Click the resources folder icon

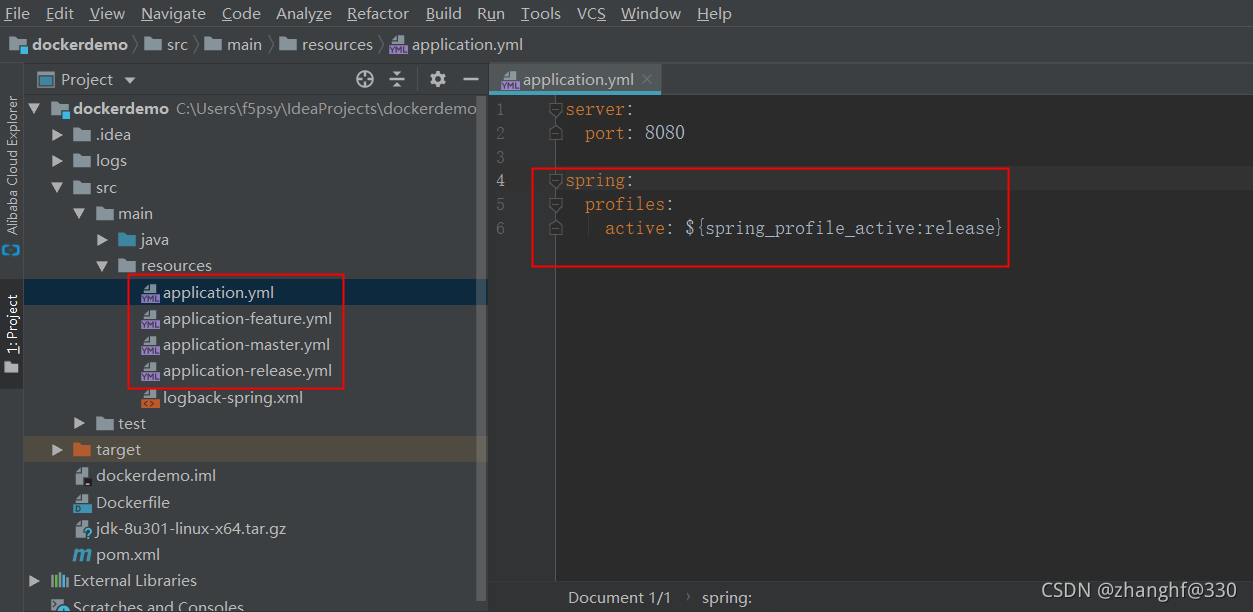click(x=126, y=265)
